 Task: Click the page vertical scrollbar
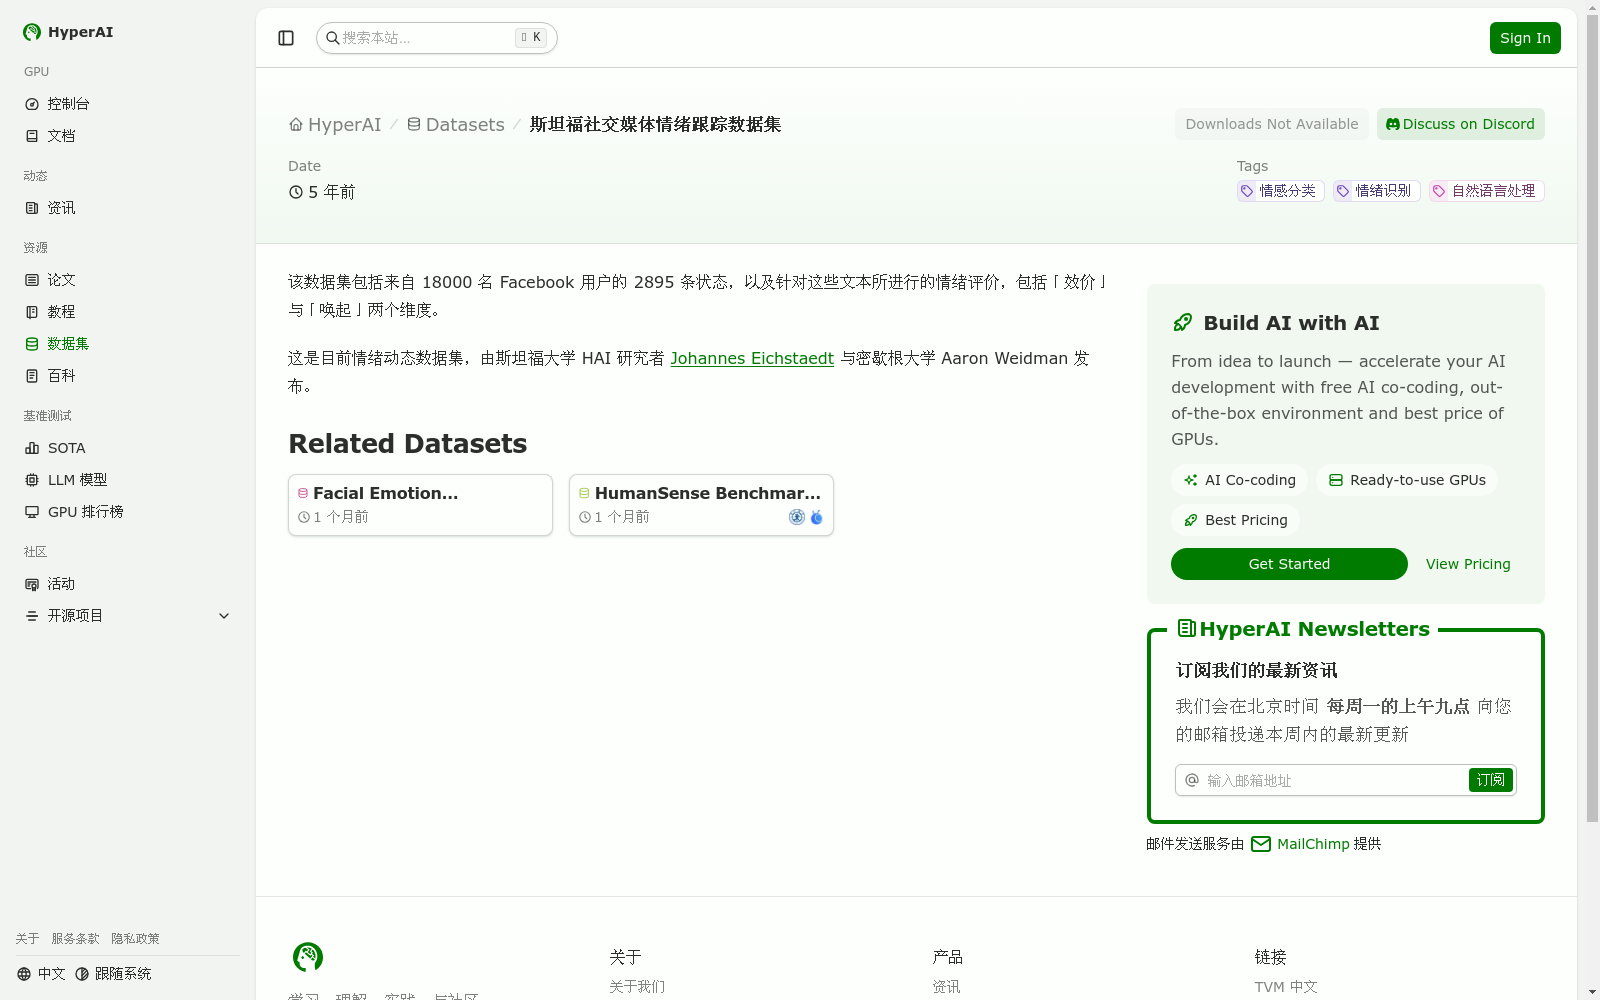[x=1592, y=418]
